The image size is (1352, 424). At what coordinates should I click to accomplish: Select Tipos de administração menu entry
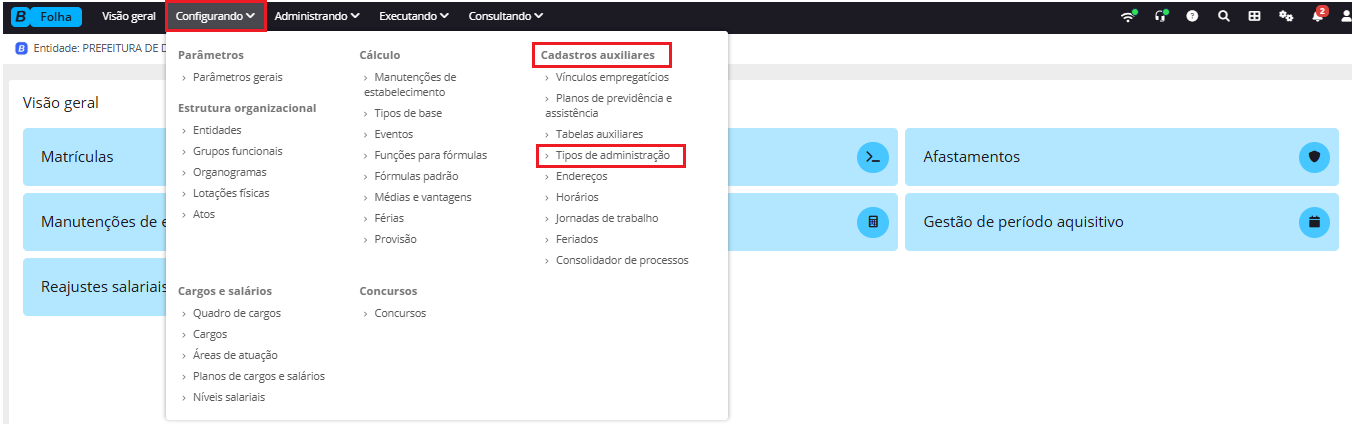613,155
